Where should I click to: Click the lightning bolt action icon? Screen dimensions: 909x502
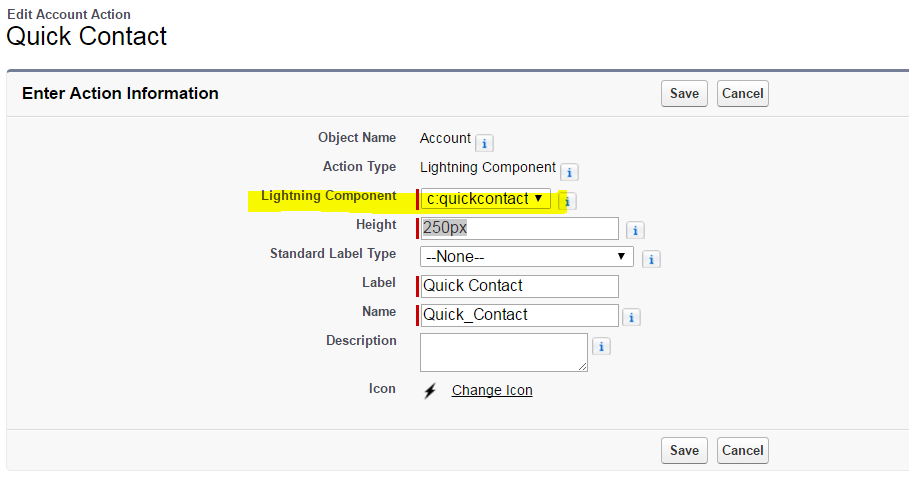click(x=430, y=391)
